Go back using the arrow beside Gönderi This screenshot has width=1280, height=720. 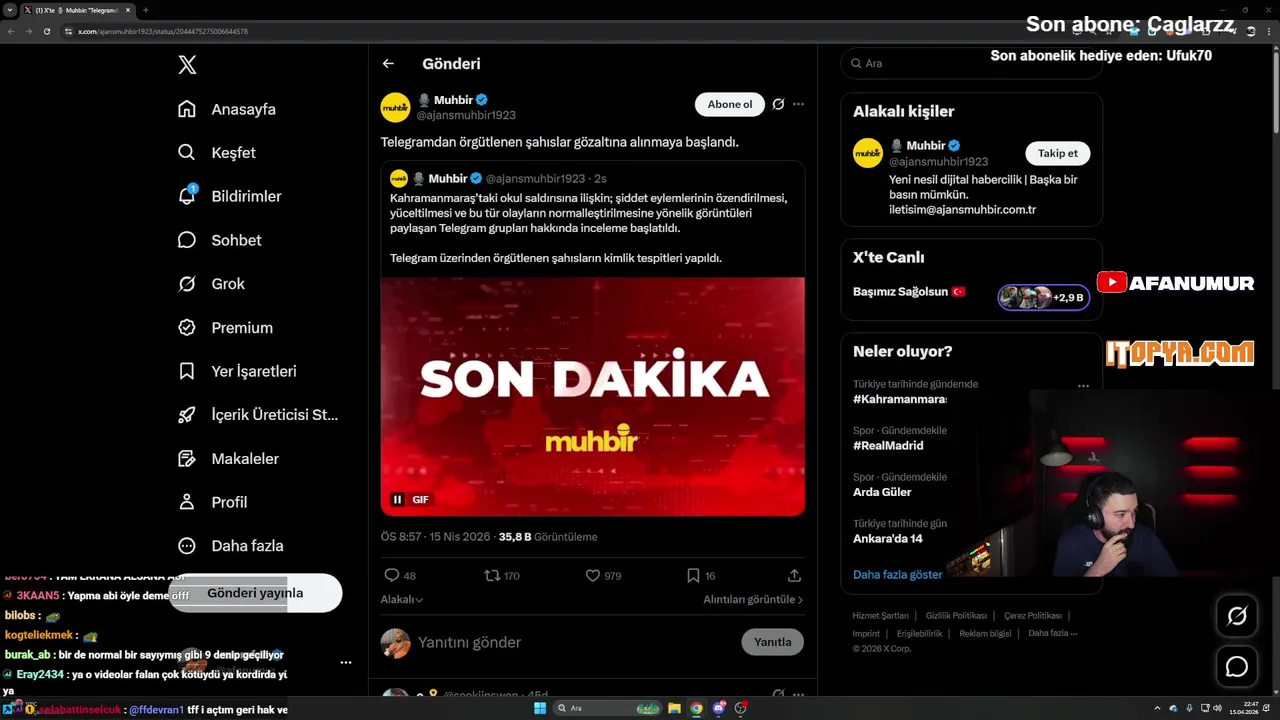(388, 63)
